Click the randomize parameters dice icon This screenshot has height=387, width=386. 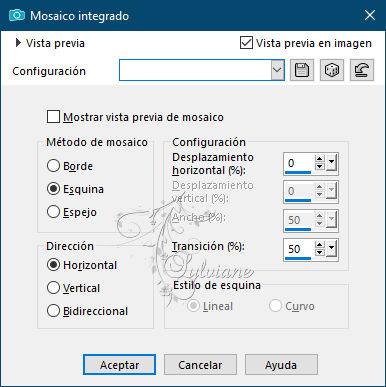tap(332, 70)
